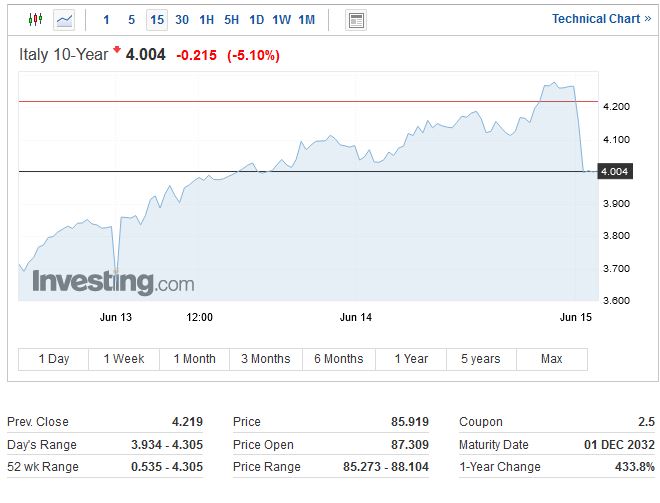Set interval to 1D
The height and width of the screenshot is (503, 660).
(257, 19)
